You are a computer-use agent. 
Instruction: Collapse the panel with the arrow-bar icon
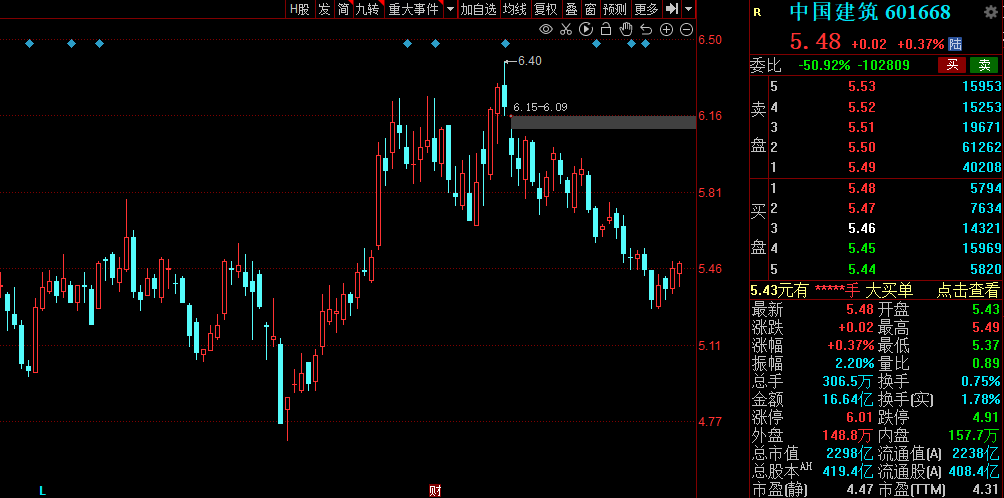coord(672,9)
